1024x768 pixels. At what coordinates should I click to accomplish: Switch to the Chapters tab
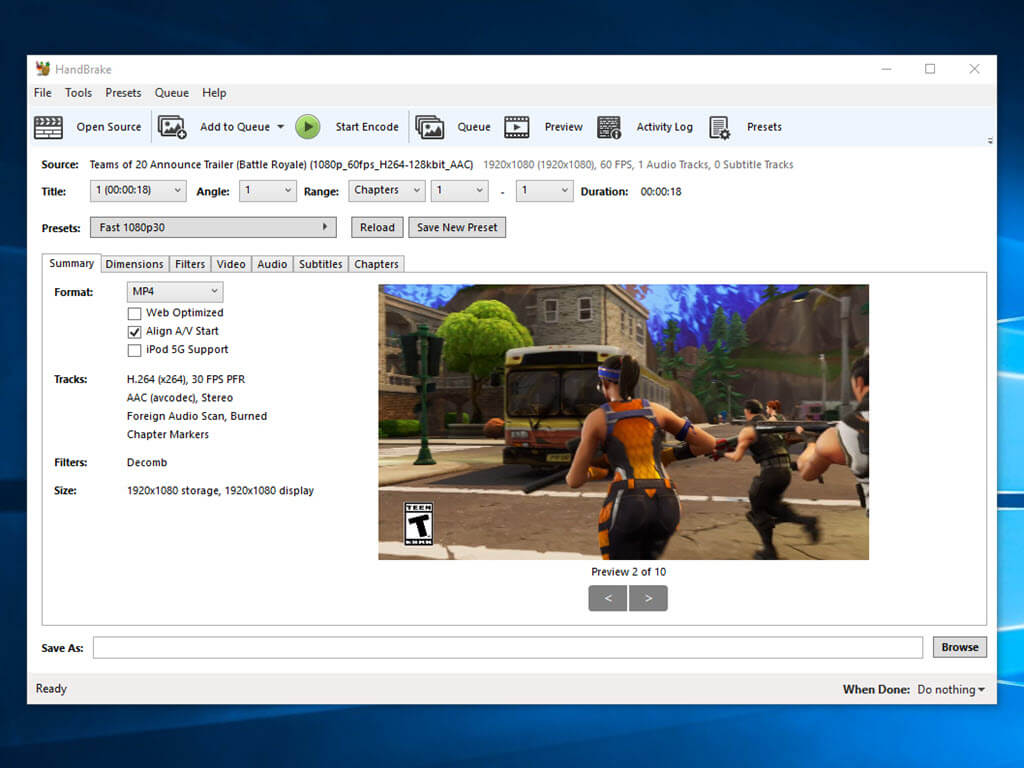(377, 264)
